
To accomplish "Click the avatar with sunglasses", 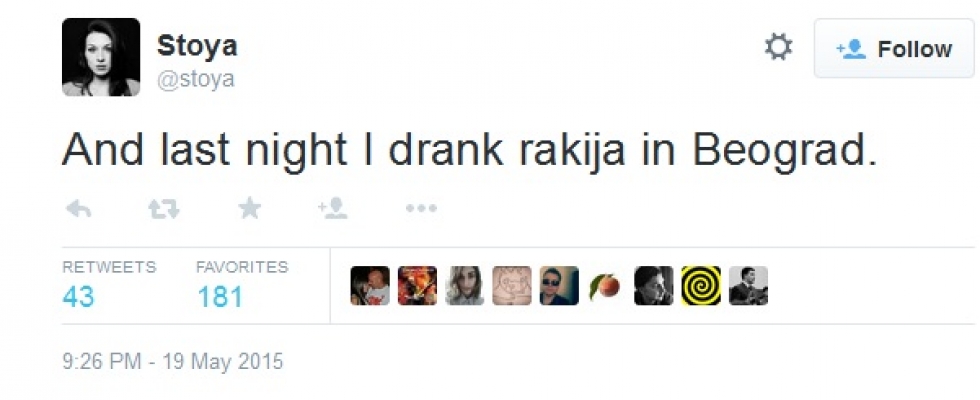I will coord(559,286).
